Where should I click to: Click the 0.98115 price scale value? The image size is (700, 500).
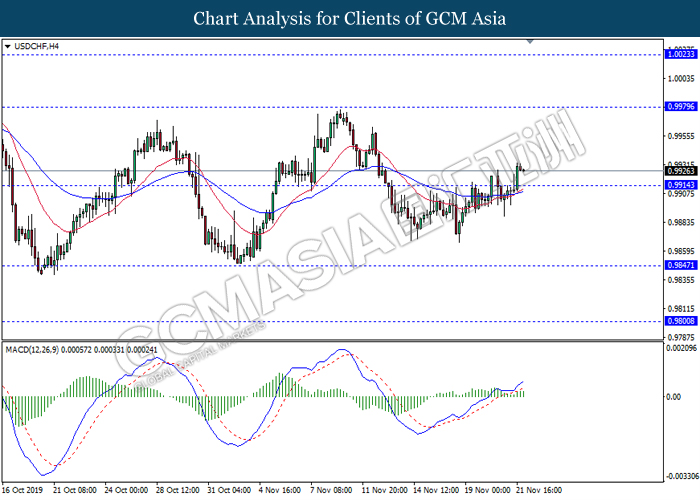[x=681, y=308]
